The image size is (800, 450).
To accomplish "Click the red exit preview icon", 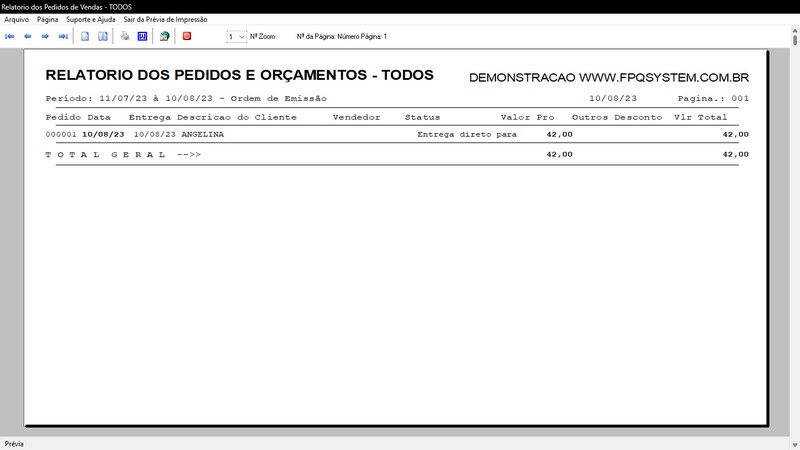I will (187, 36).
